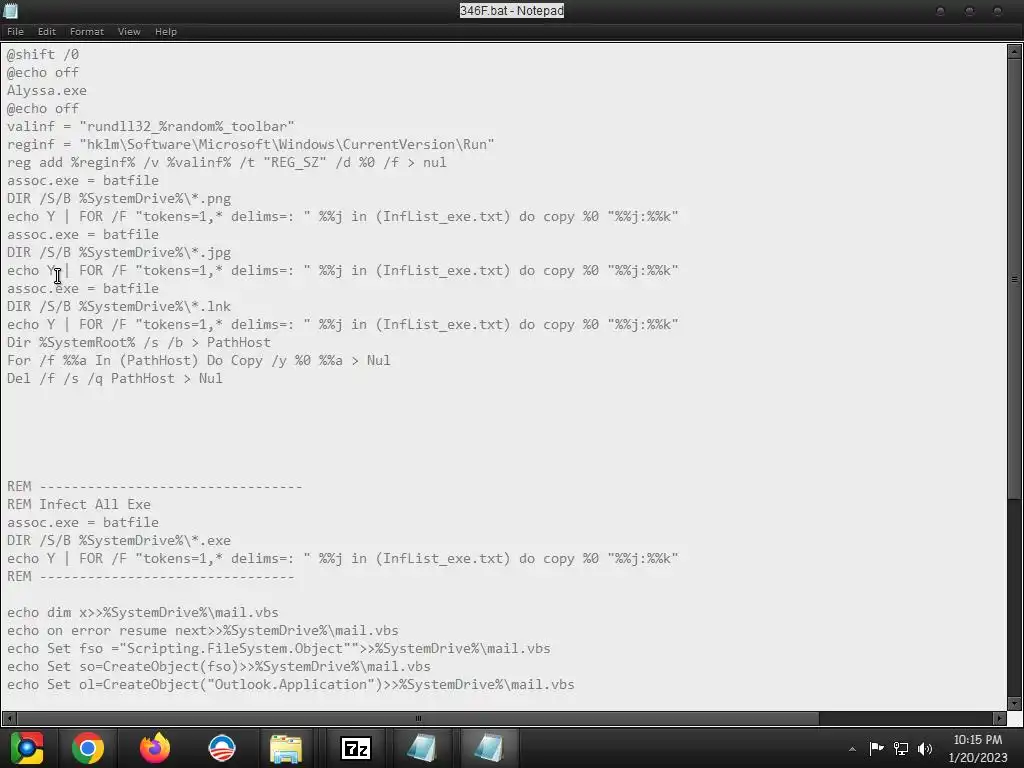The width and height of the screenshot is (1024, 768).
Task: Show hidden system tray icons
Action: pos(852,749)
